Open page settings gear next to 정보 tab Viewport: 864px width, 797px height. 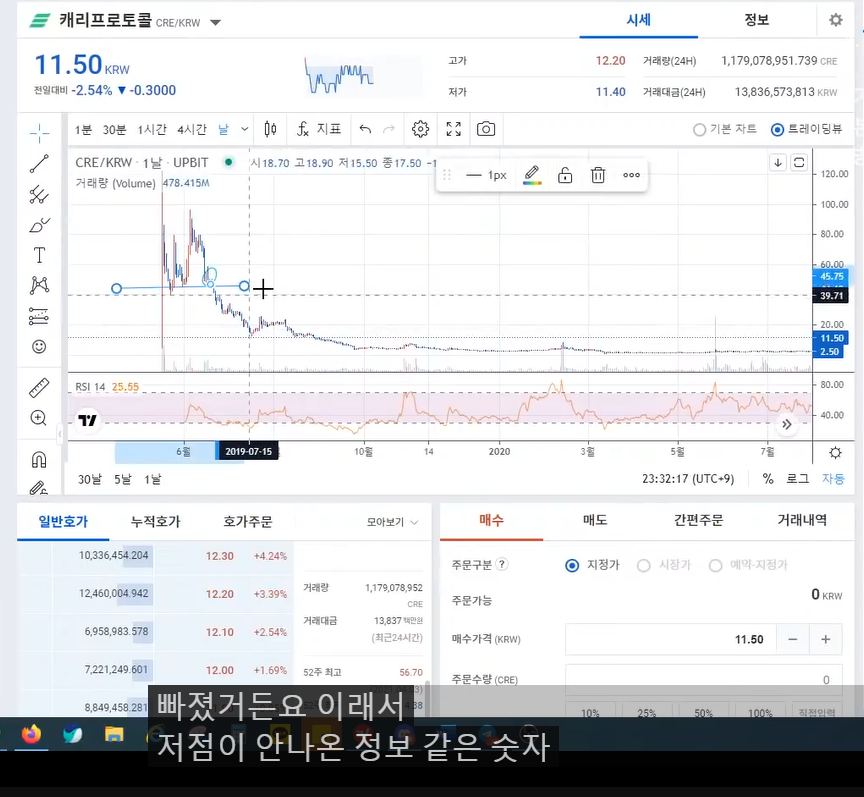click(x=836, y=20)
